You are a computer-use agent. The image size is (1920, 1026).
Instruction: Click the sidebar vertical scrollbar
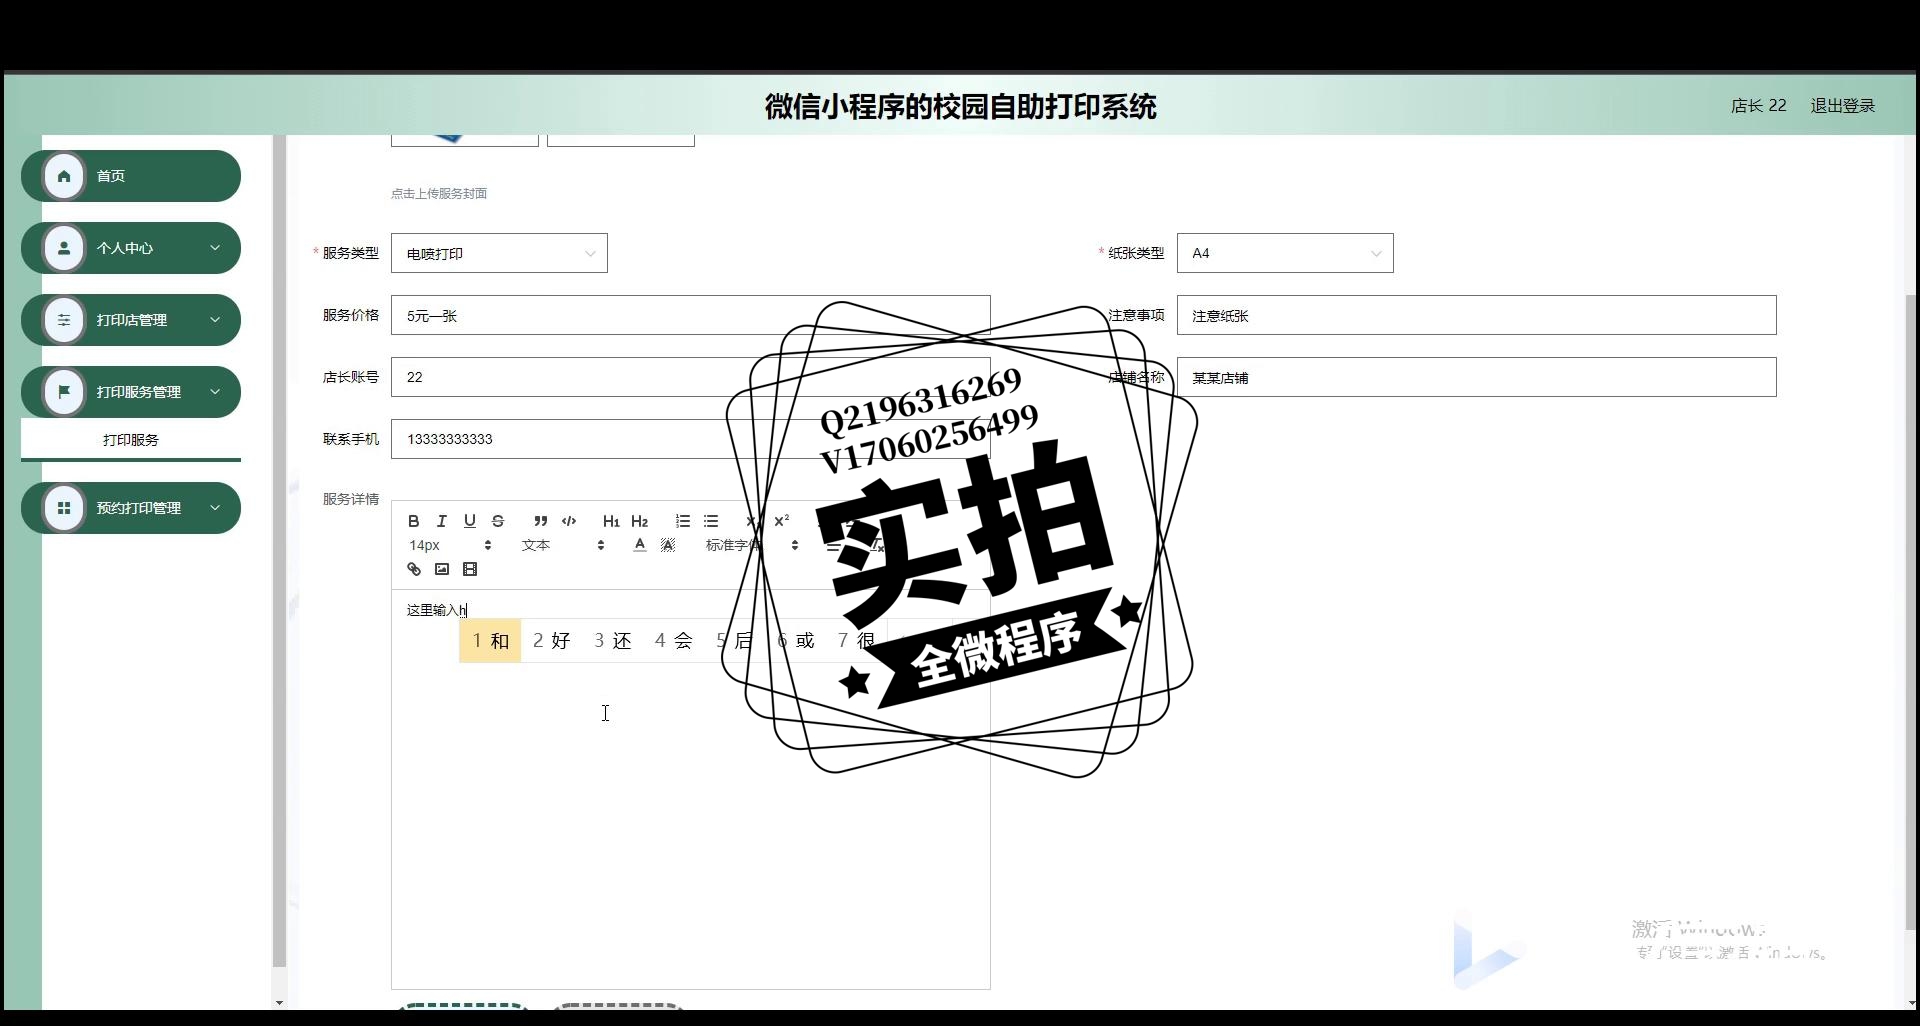[279, 550]
